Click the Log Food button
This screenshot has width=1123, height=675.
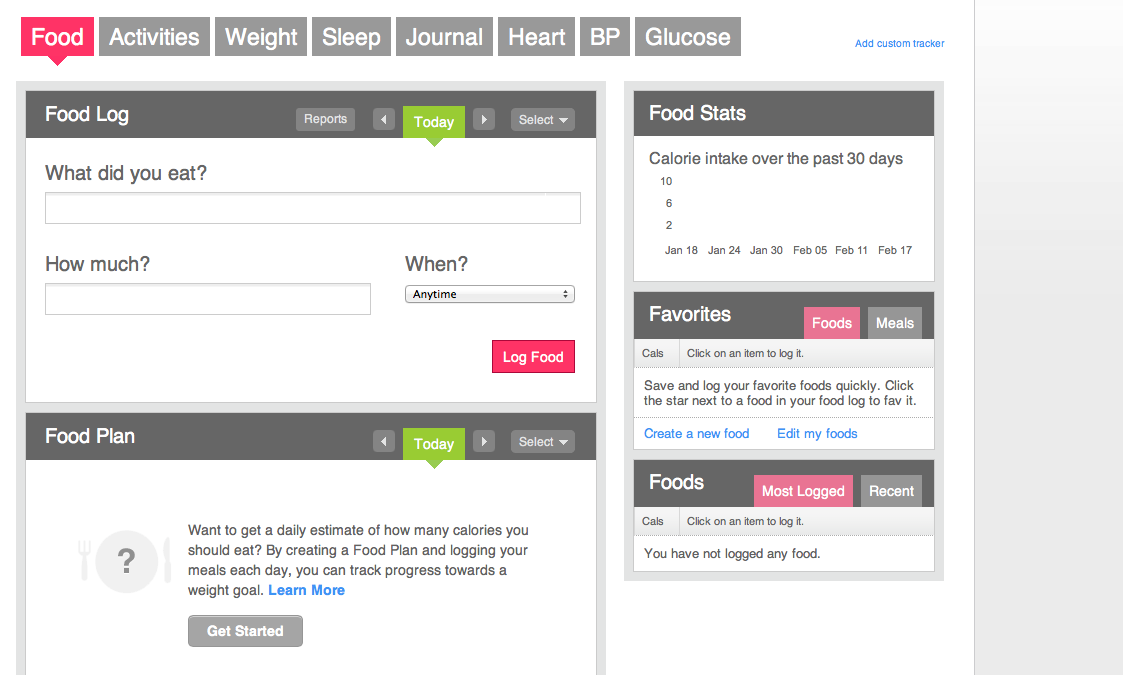pyautogui.click(x=533, y=357)
